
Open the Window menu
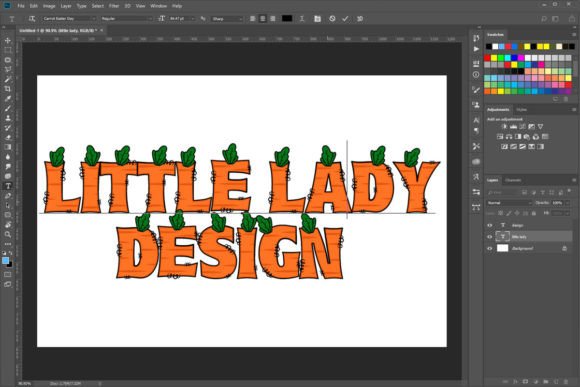click(x=158, y=6)
